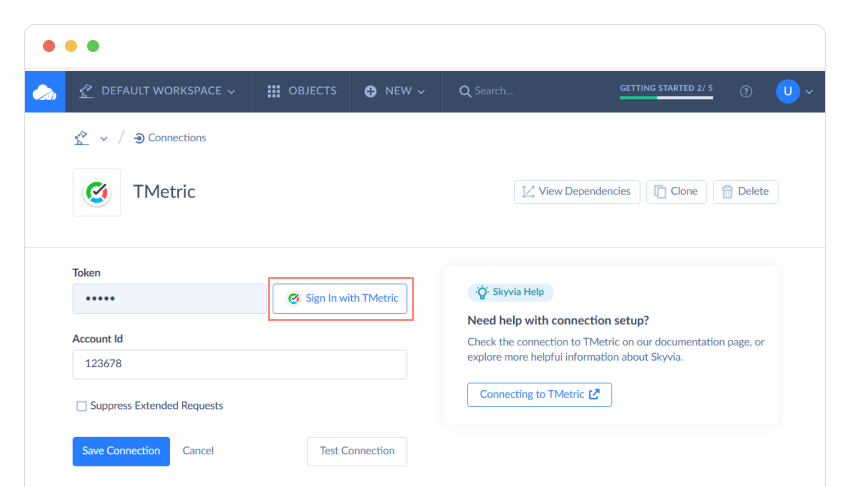Image resolution: width=851 pixels, height=487 pixels.
Task: Click the search magnifier icon
Action: (x=465, y=91)
